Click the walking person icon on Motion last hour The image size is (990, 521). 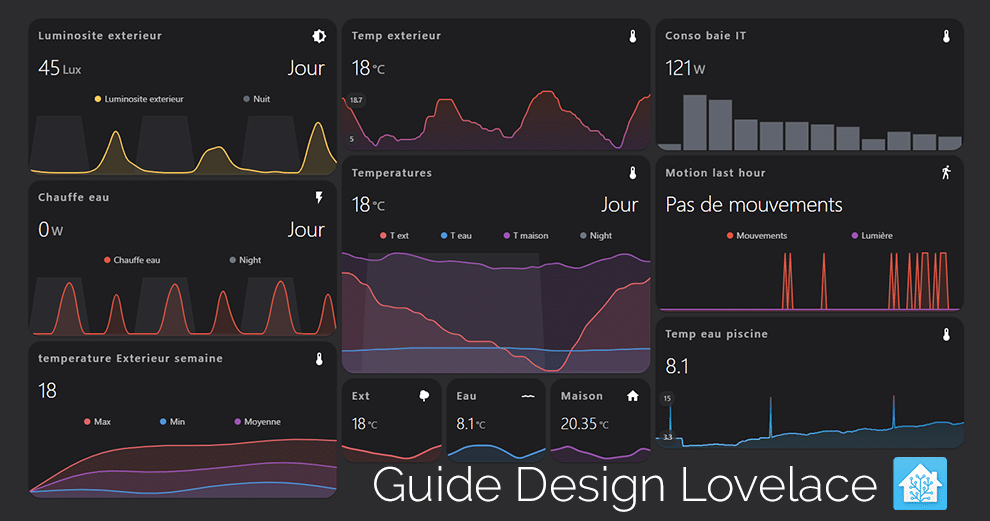(x=946, y=172)
